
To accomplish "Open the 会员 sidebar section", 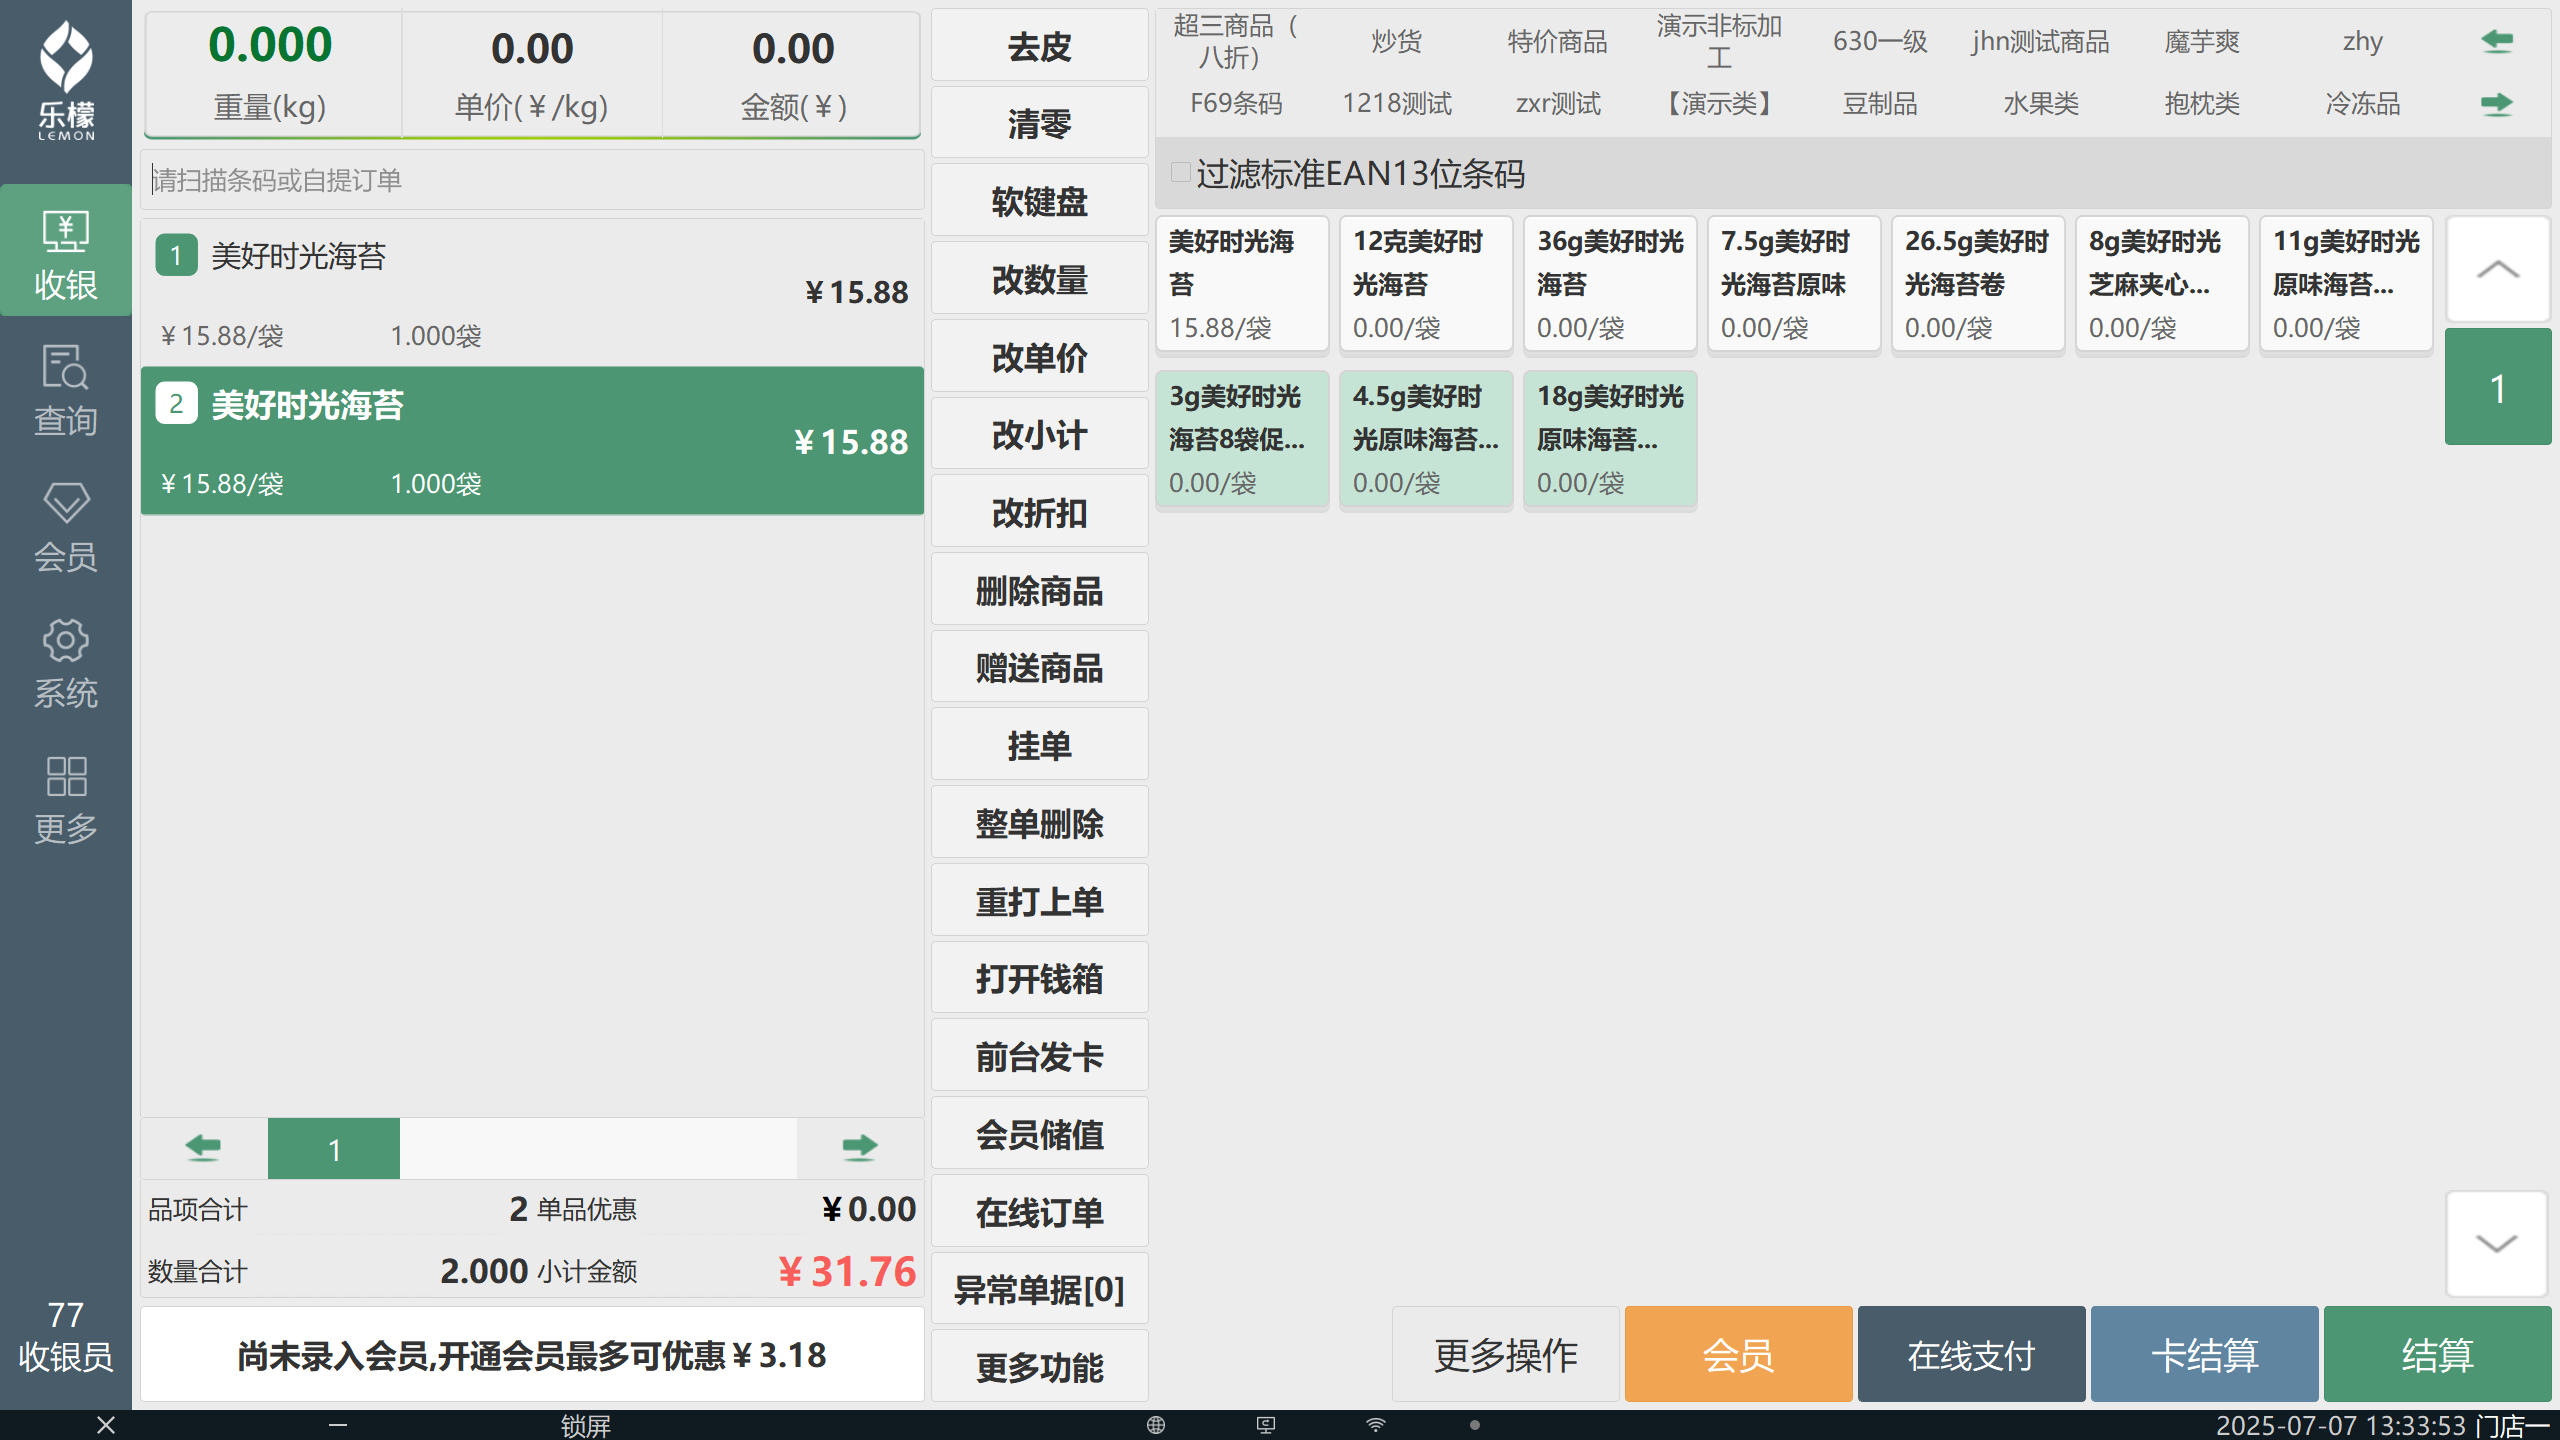I will [66, 526].
